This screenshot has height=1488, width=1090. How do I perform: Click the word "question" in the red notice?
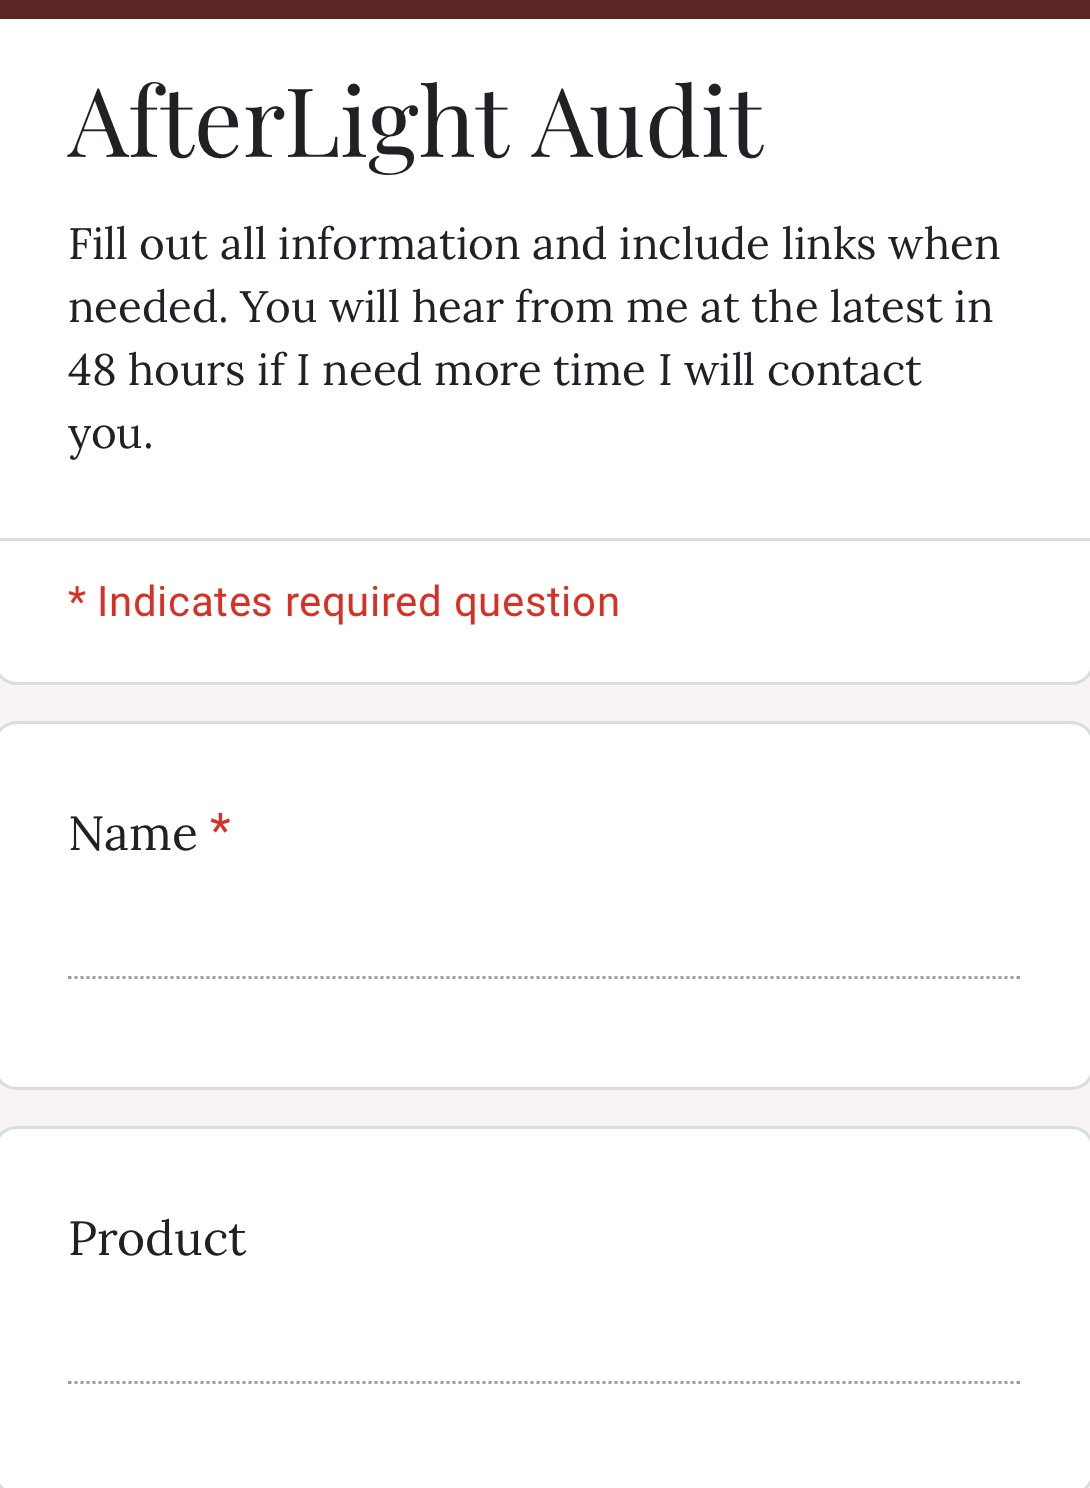tap(537, 602)
